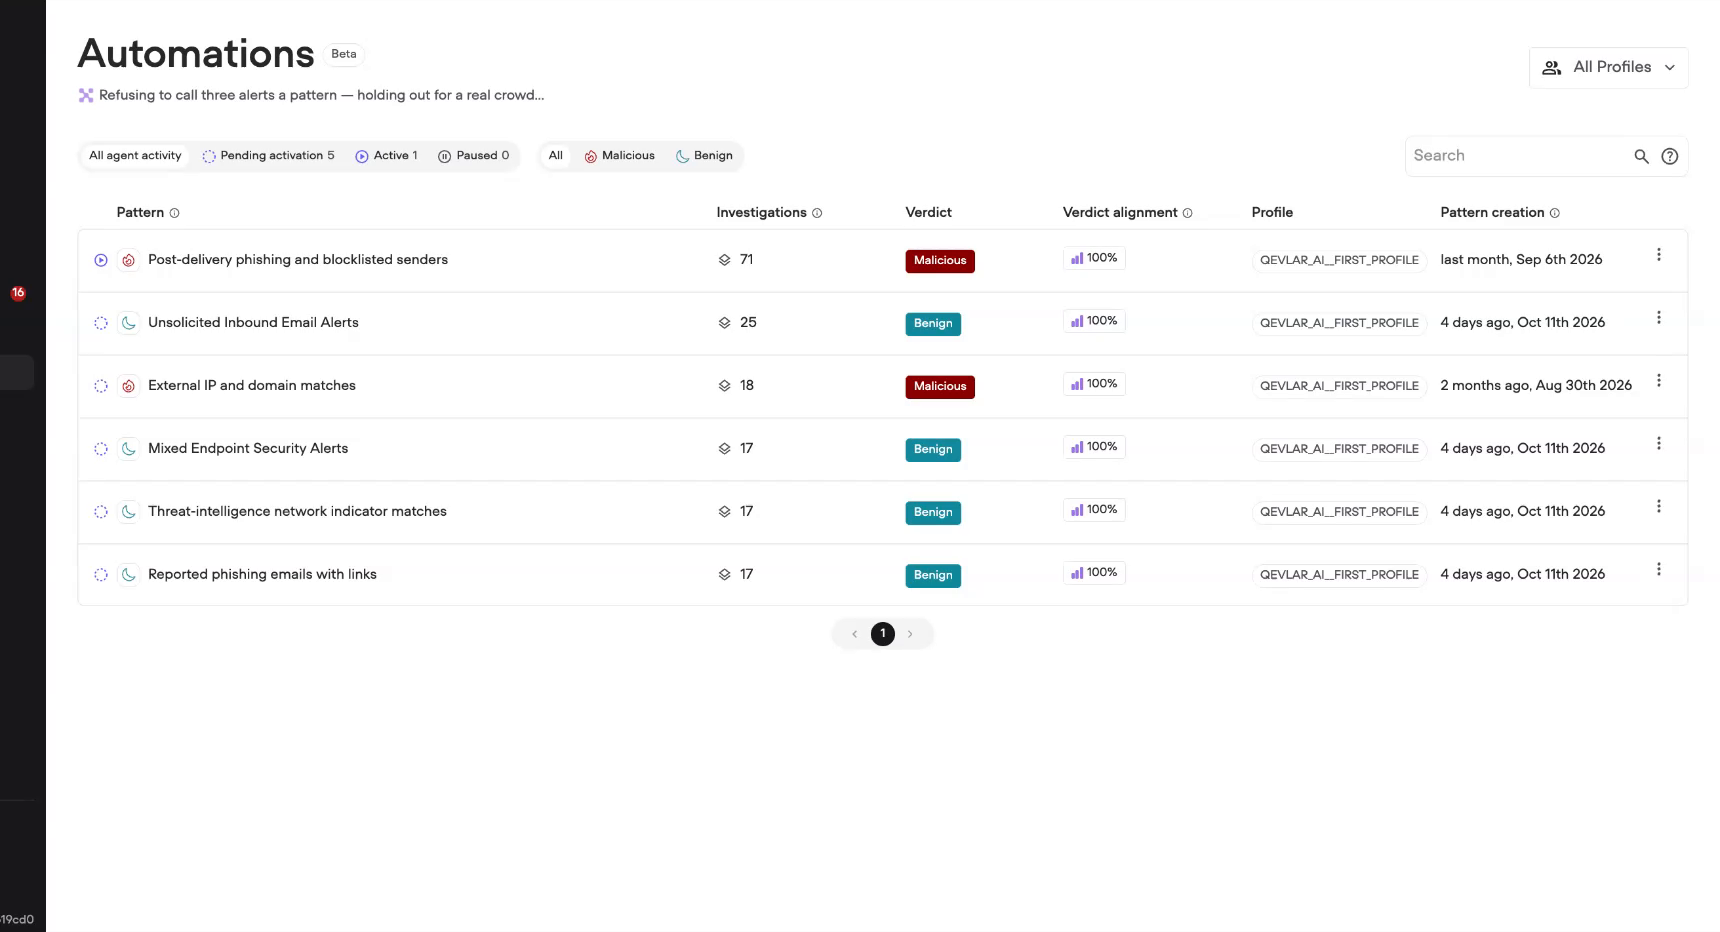Image resolution: width=1720 pixels, height=932 pixels.
Task: Click 'last month, Sep 6th 2026' date
Action: pos(1521,260)
